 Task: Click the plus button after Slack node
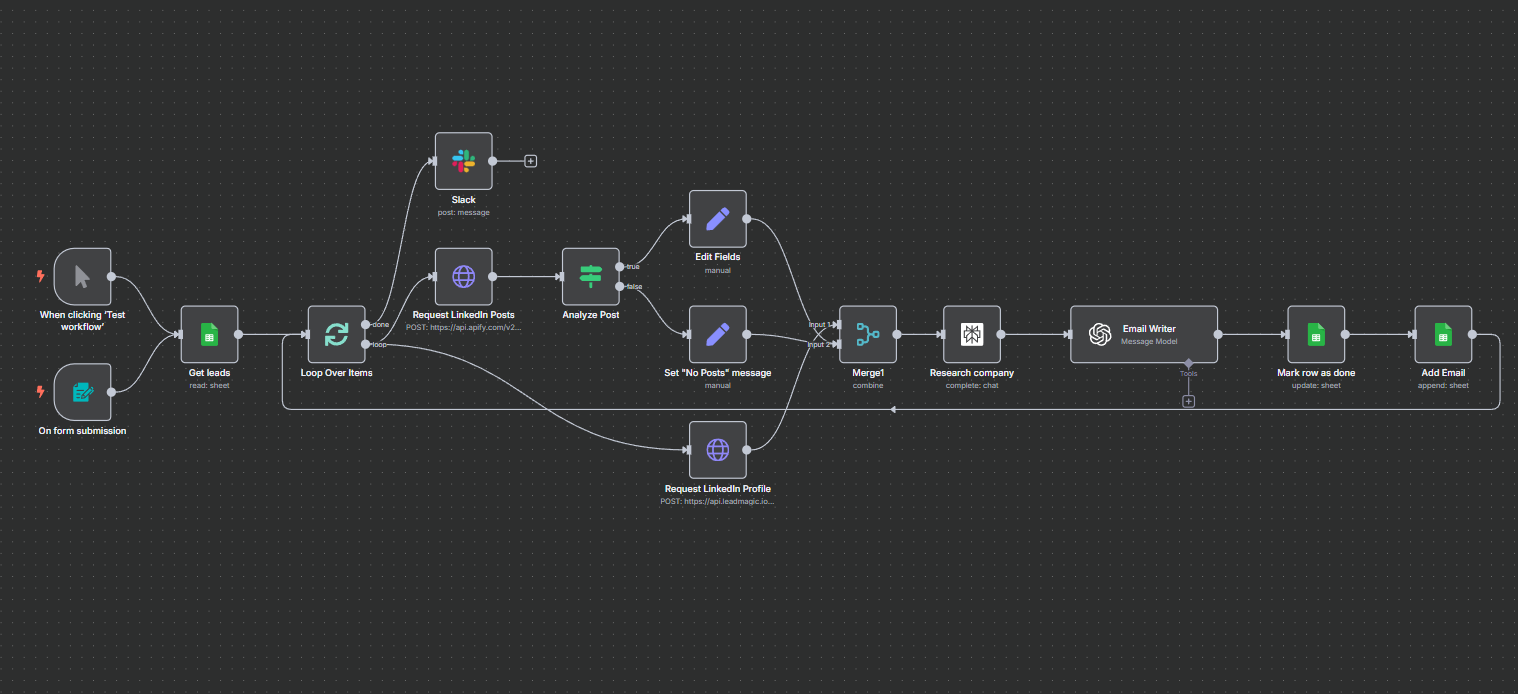(x=531, y=161)
